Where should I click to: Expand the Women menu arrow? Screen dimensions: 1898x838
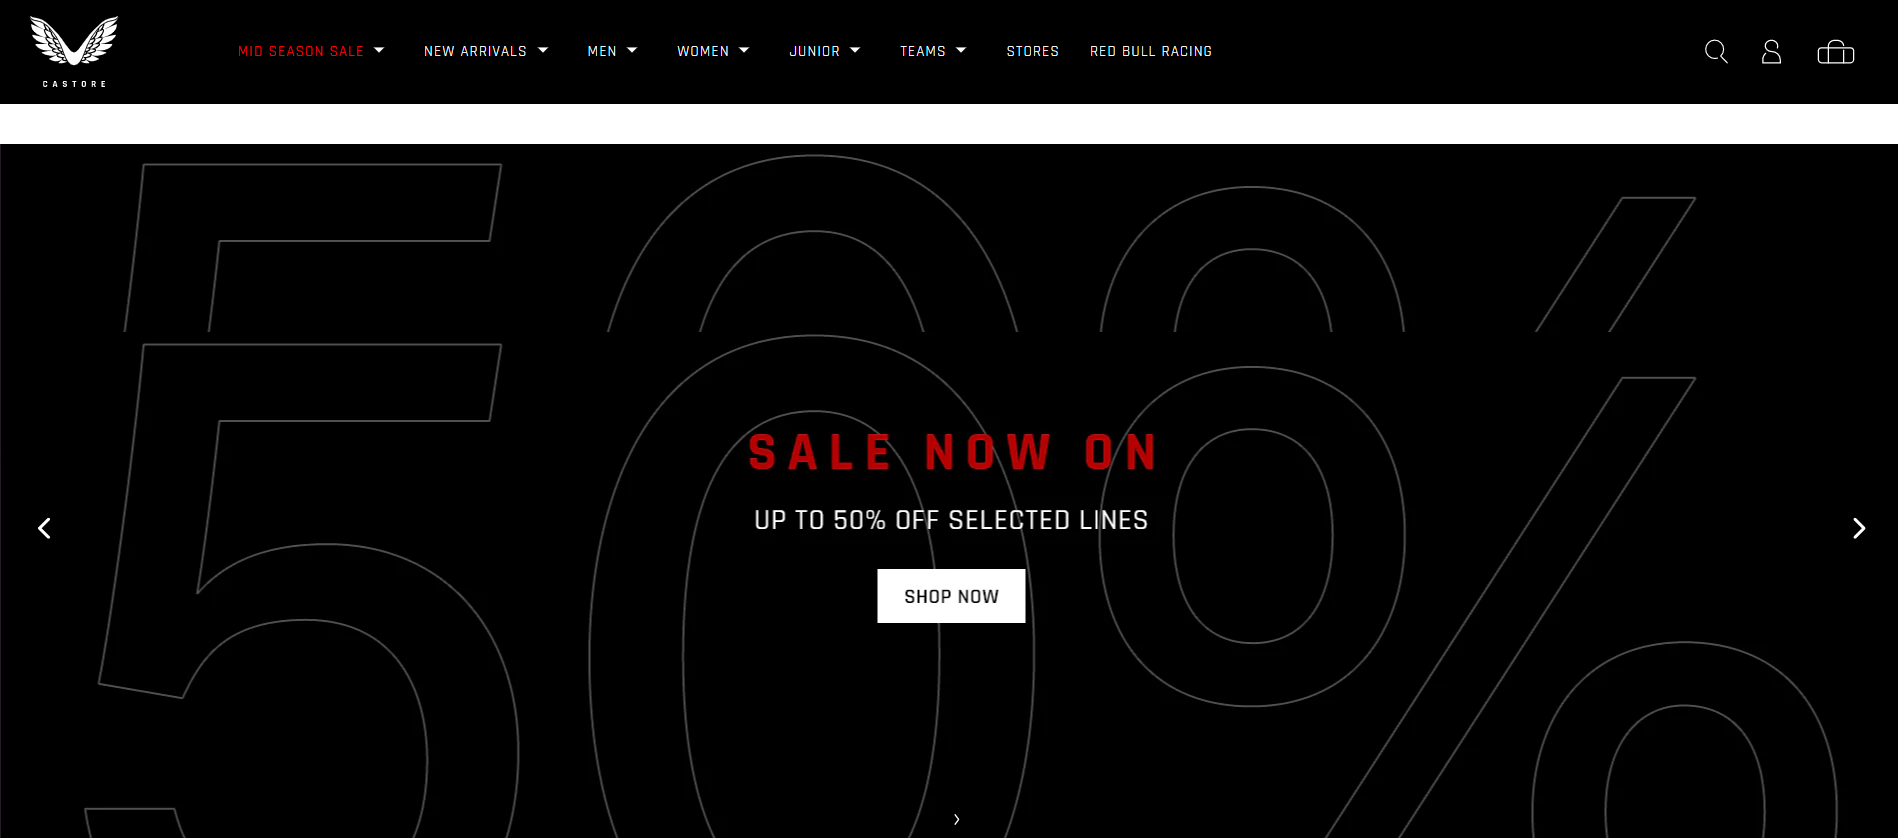(744, 50)
